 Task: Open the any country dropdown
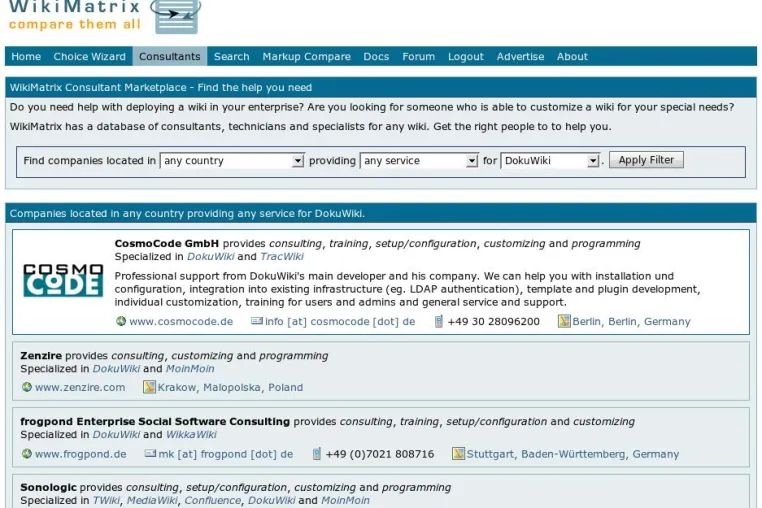pyautogui.click(x=232, y=160)
